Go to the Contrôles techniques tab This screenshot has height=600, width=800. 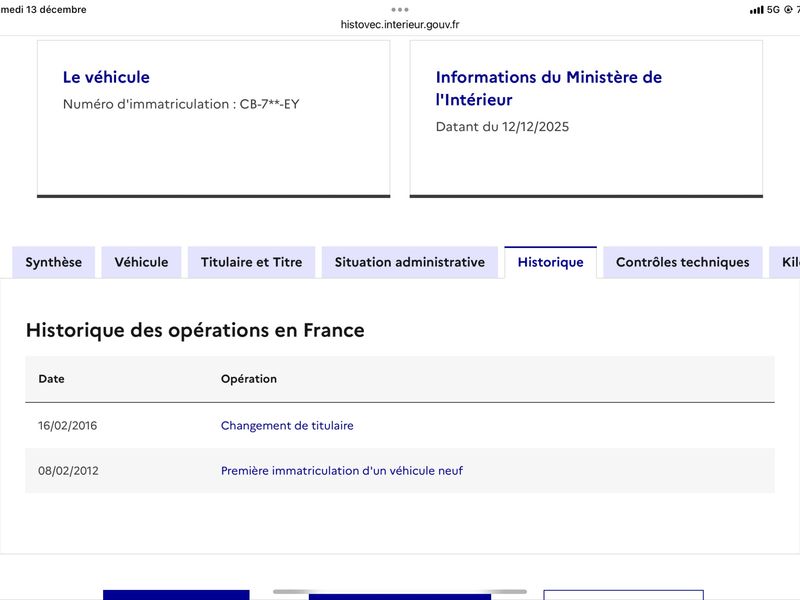(683, 262)
